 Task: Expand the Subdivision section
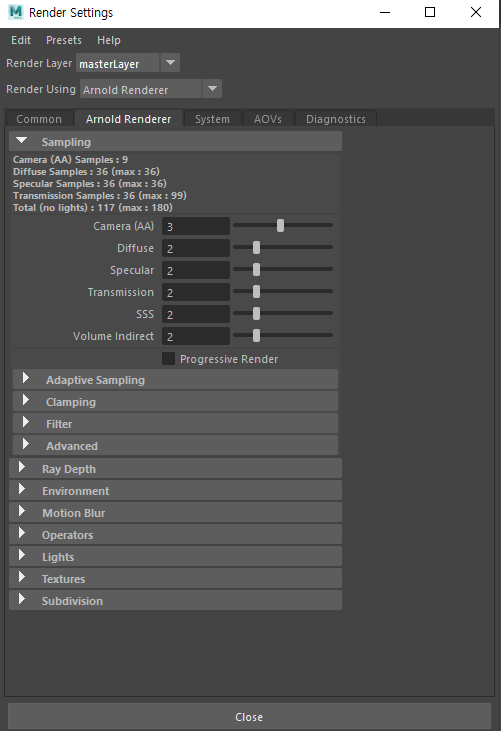[175, 600]
